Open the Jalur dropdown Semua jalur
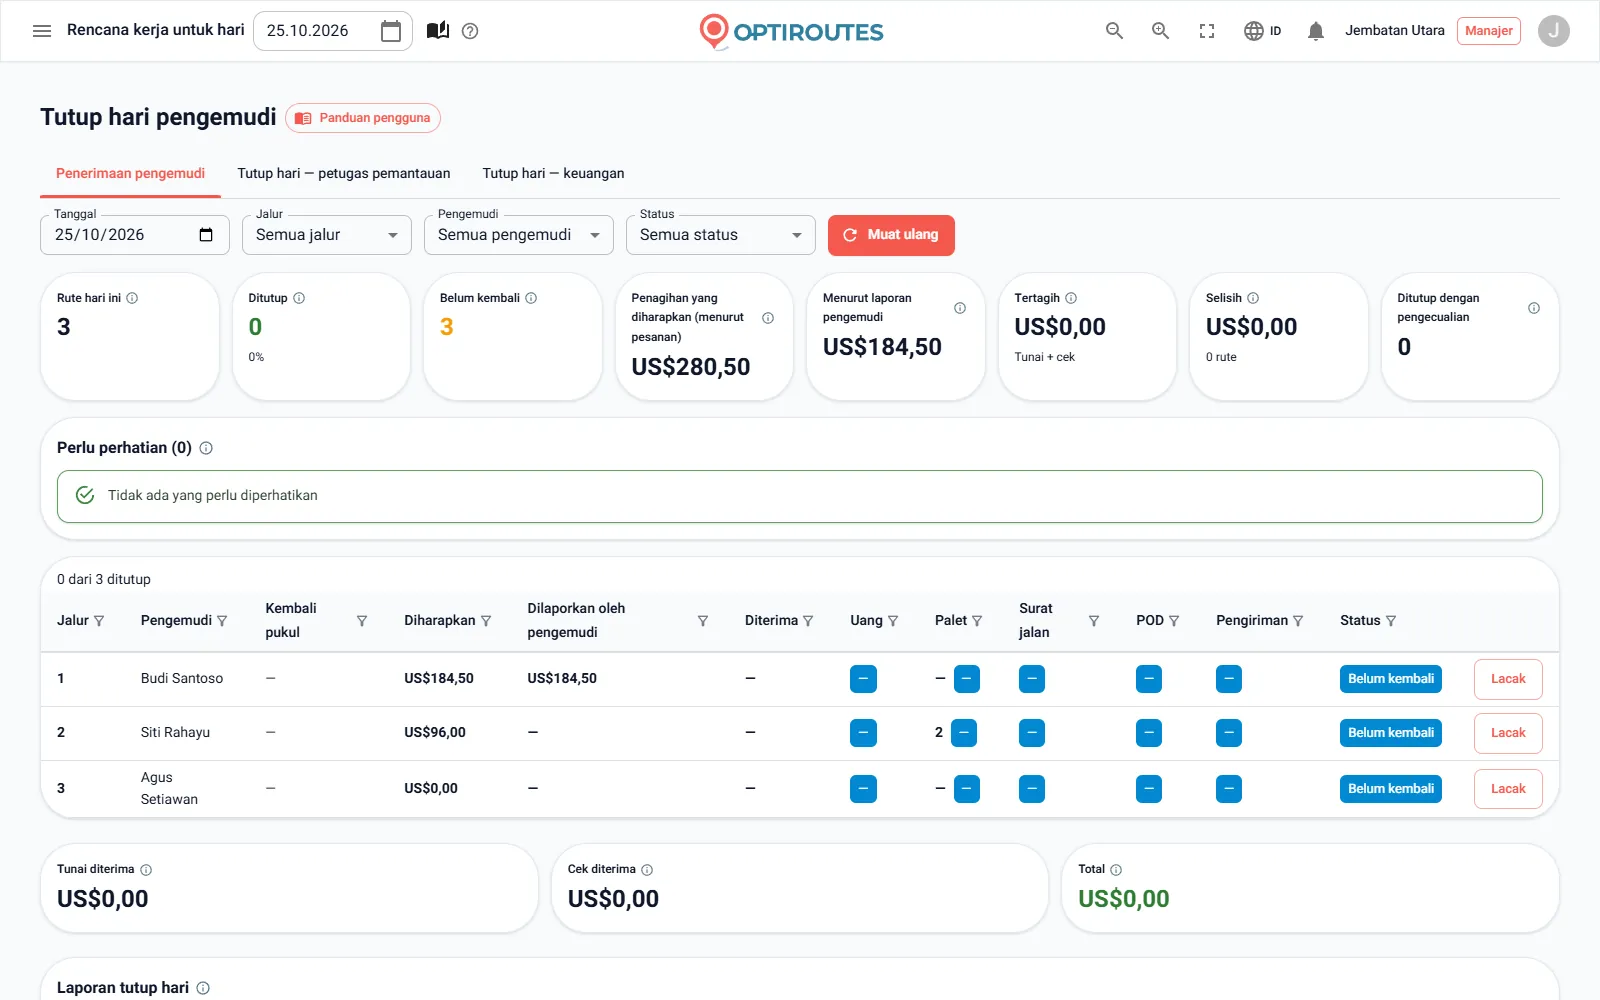The image size is (1600, 1000). pos(327,235)
